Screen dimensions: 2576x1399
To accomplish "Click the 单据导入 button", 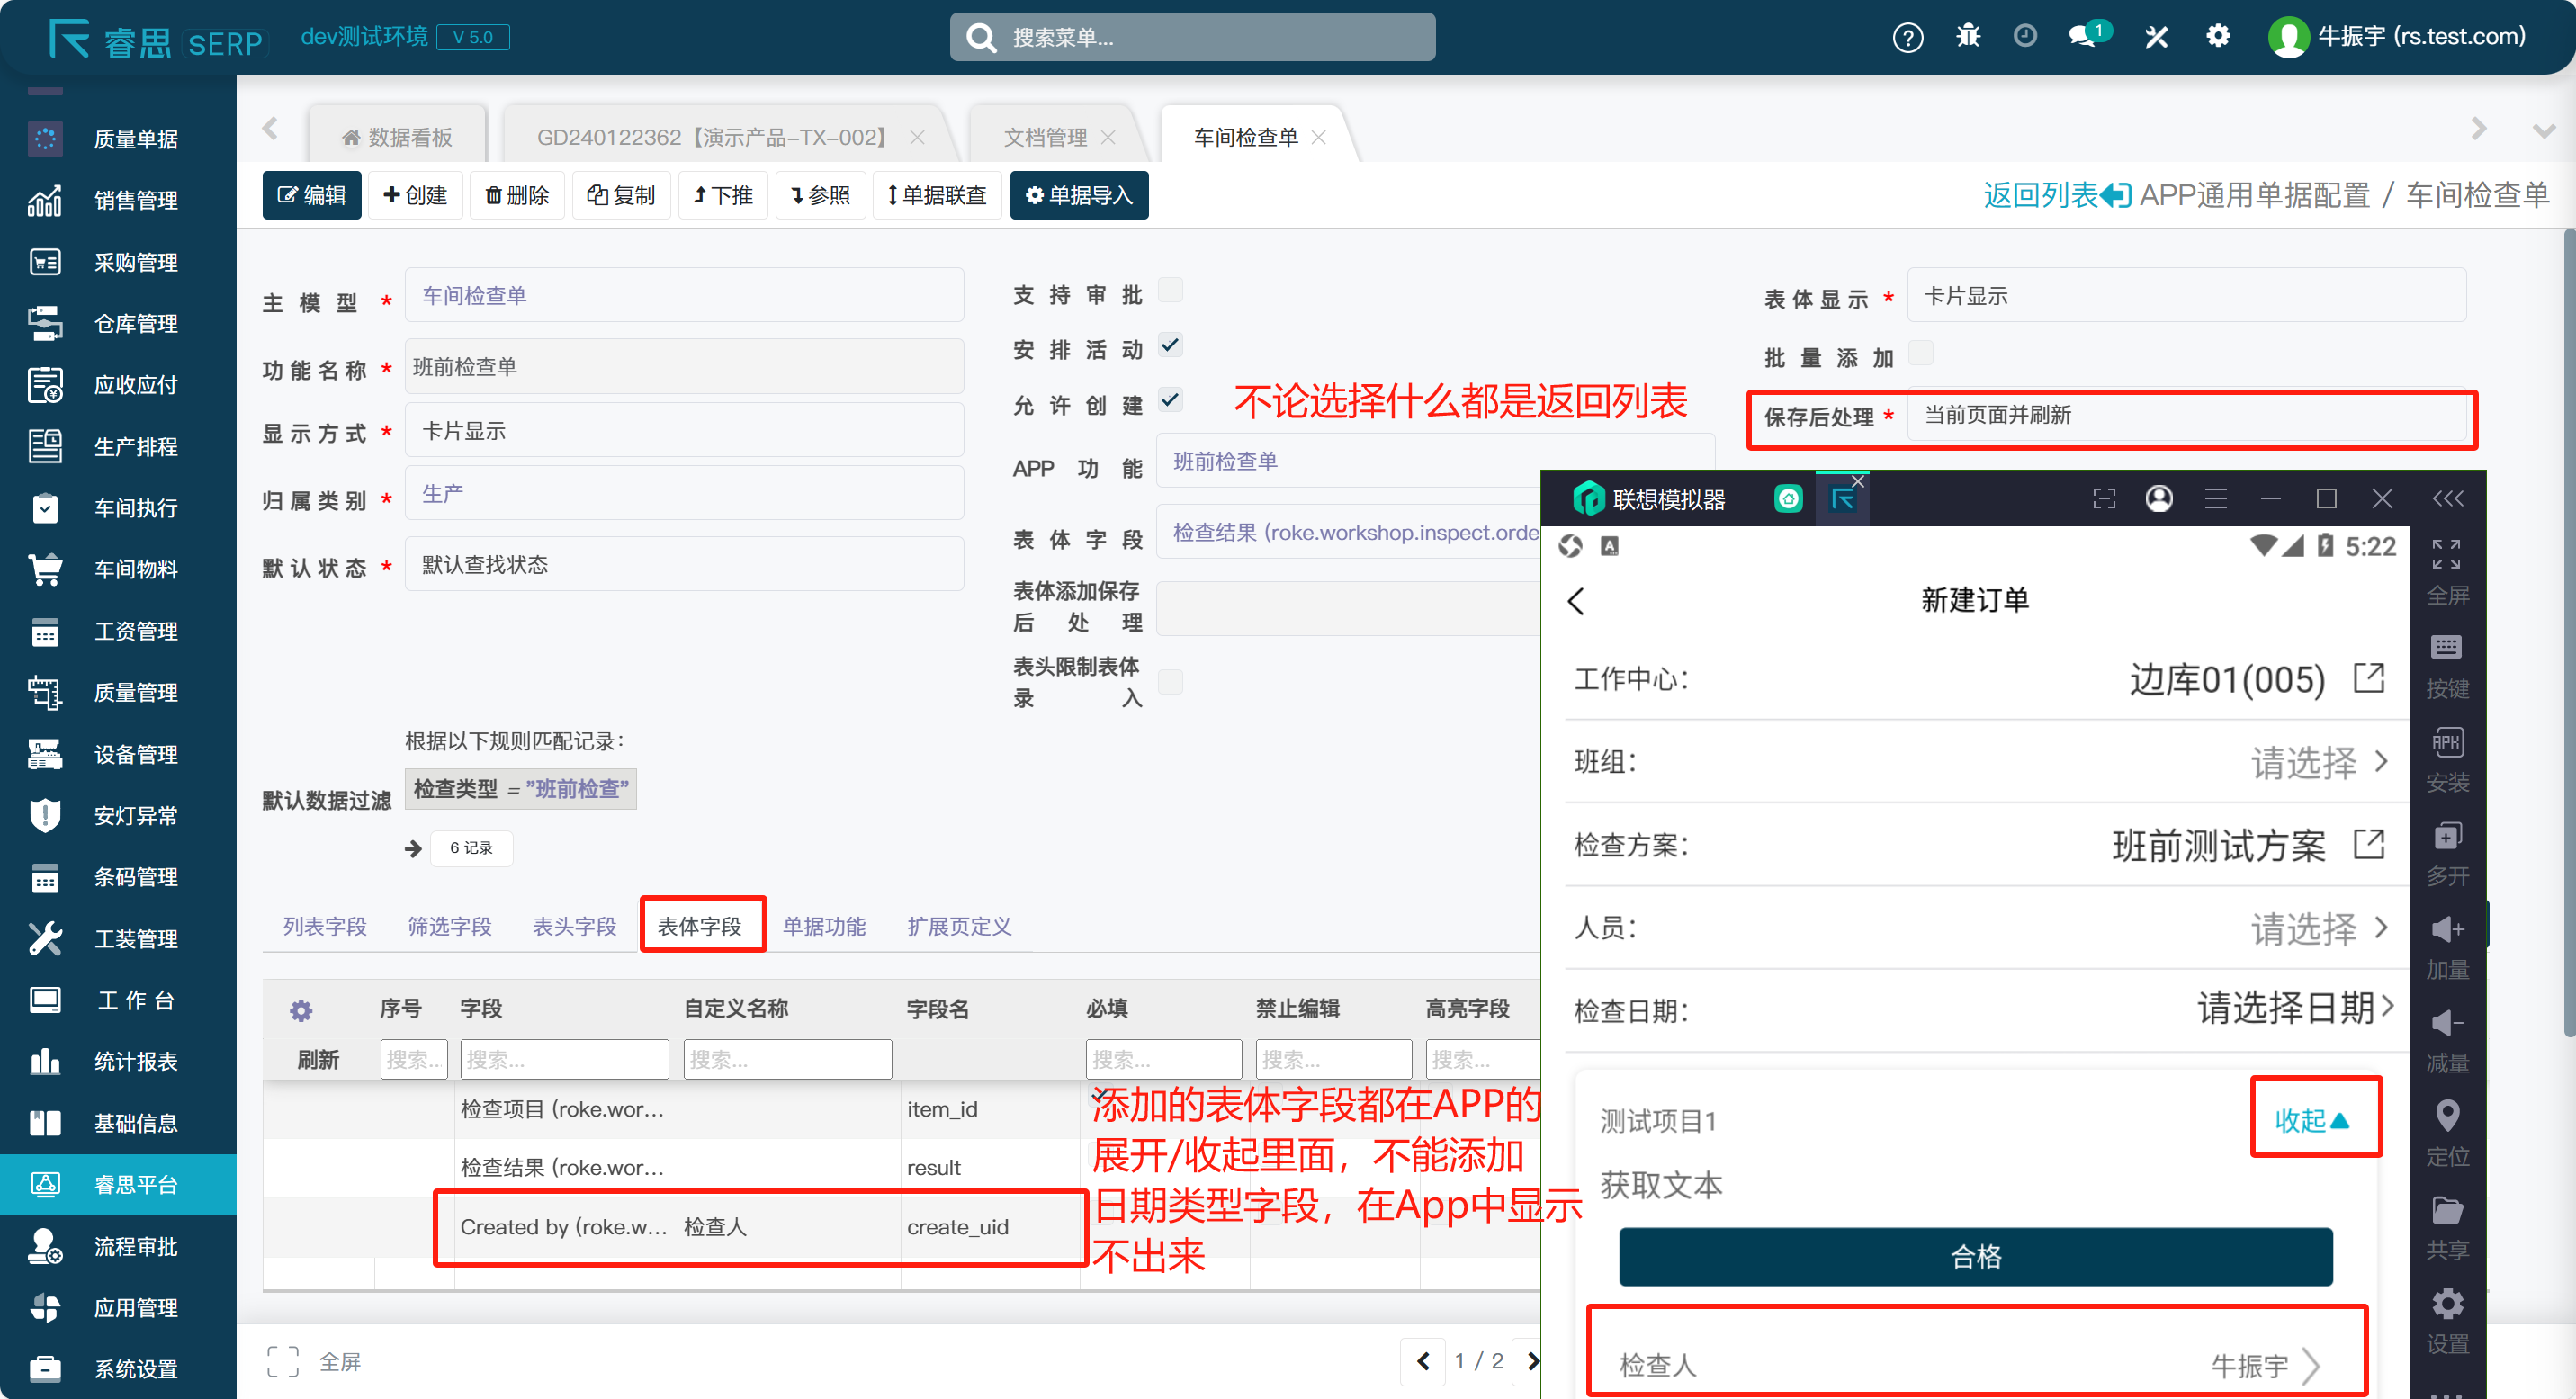I will click(x=1079, y=195).
